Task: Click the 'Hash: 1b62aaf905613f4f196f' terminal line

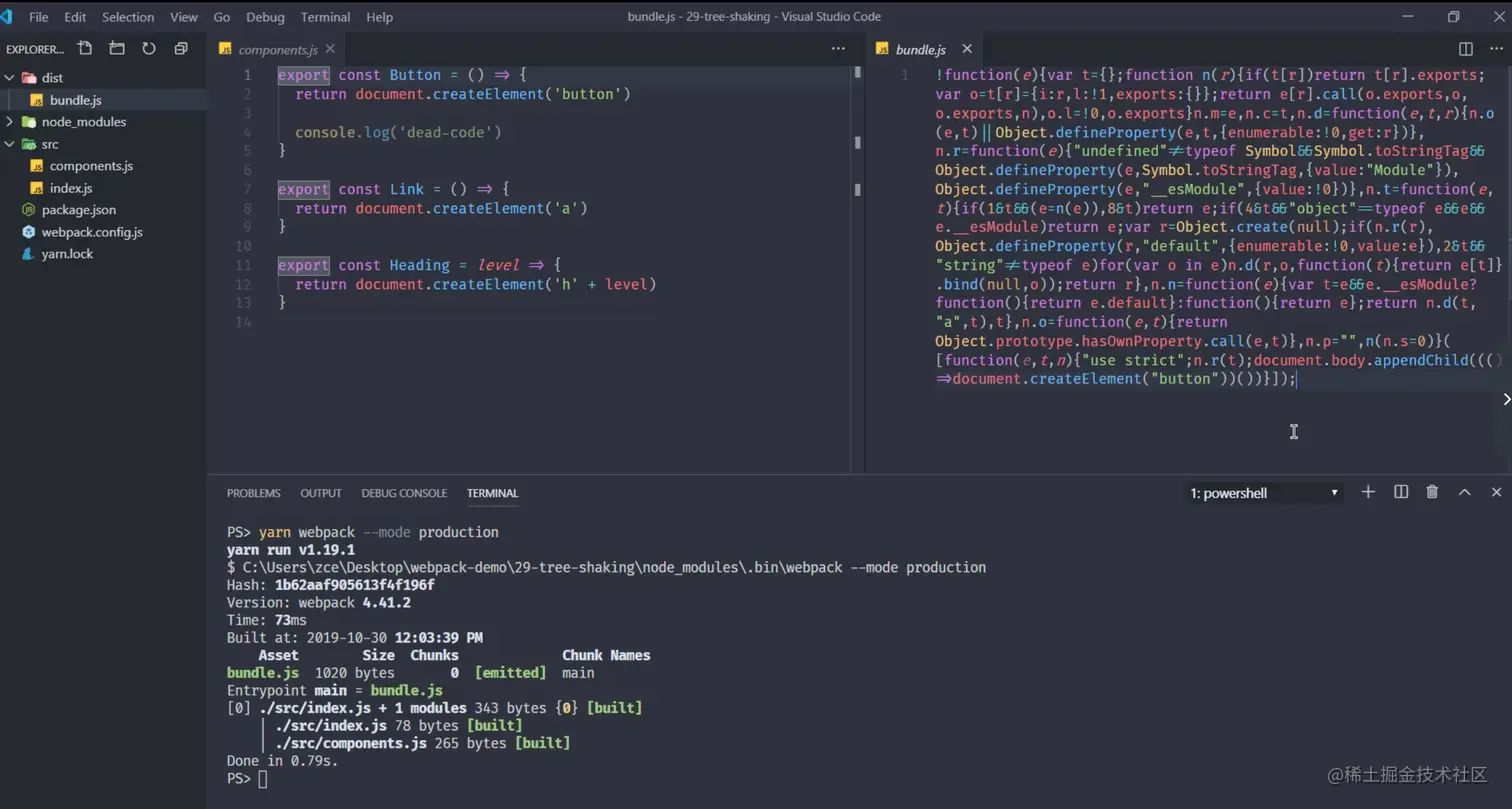Action: pos(331,585)
